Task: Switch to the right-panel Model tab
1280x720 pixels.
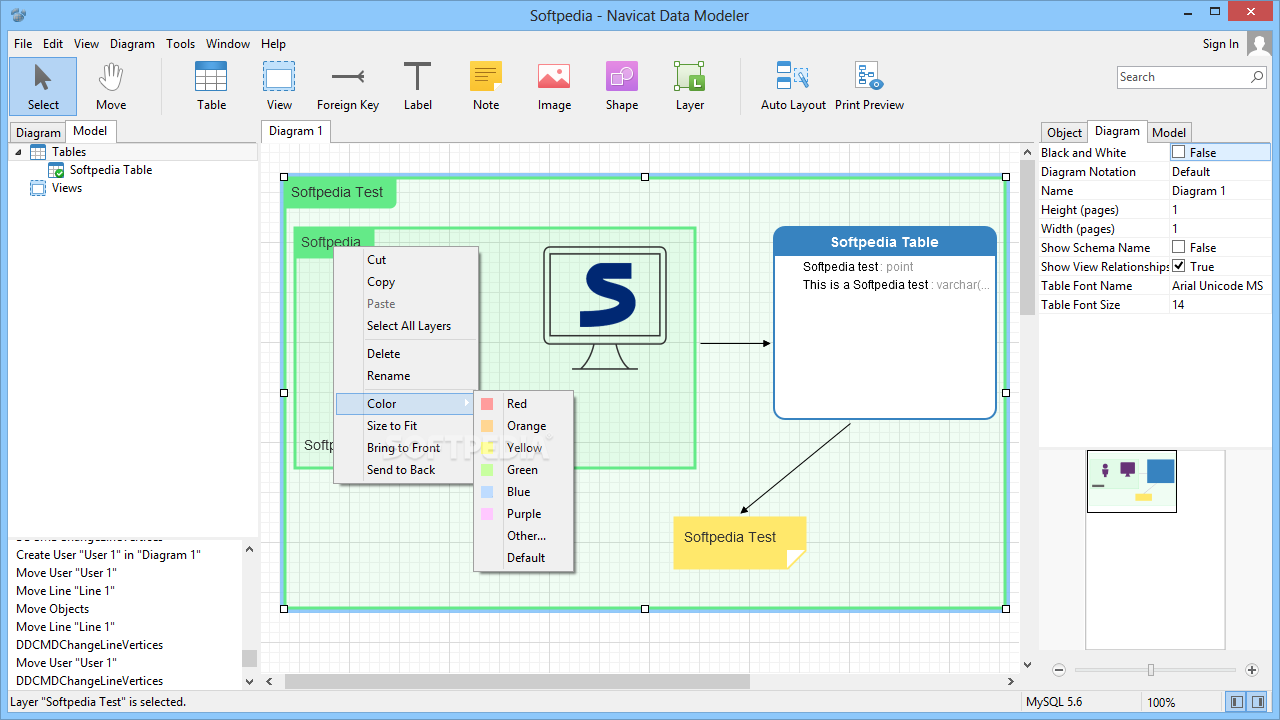Action: [x=1168, y=132]
